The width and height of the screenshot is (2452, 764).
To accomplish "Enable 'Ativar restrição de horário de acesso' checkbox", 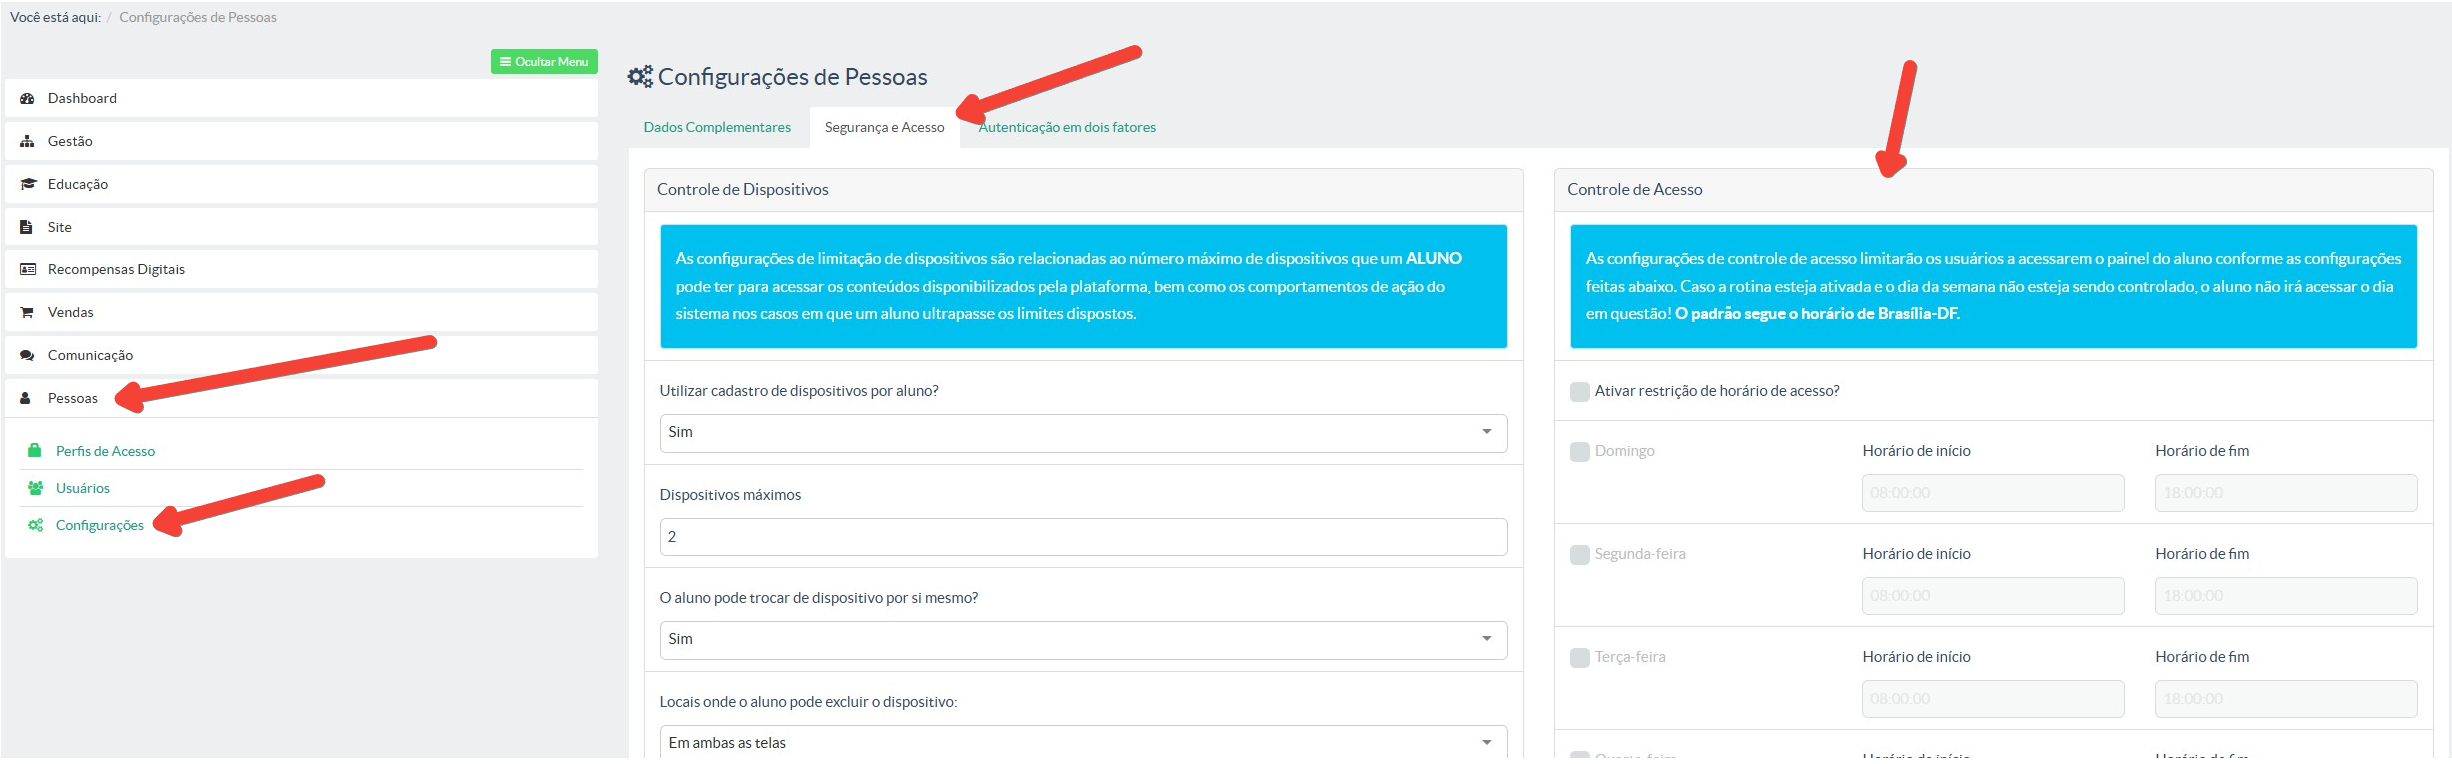I will 1580,391.
